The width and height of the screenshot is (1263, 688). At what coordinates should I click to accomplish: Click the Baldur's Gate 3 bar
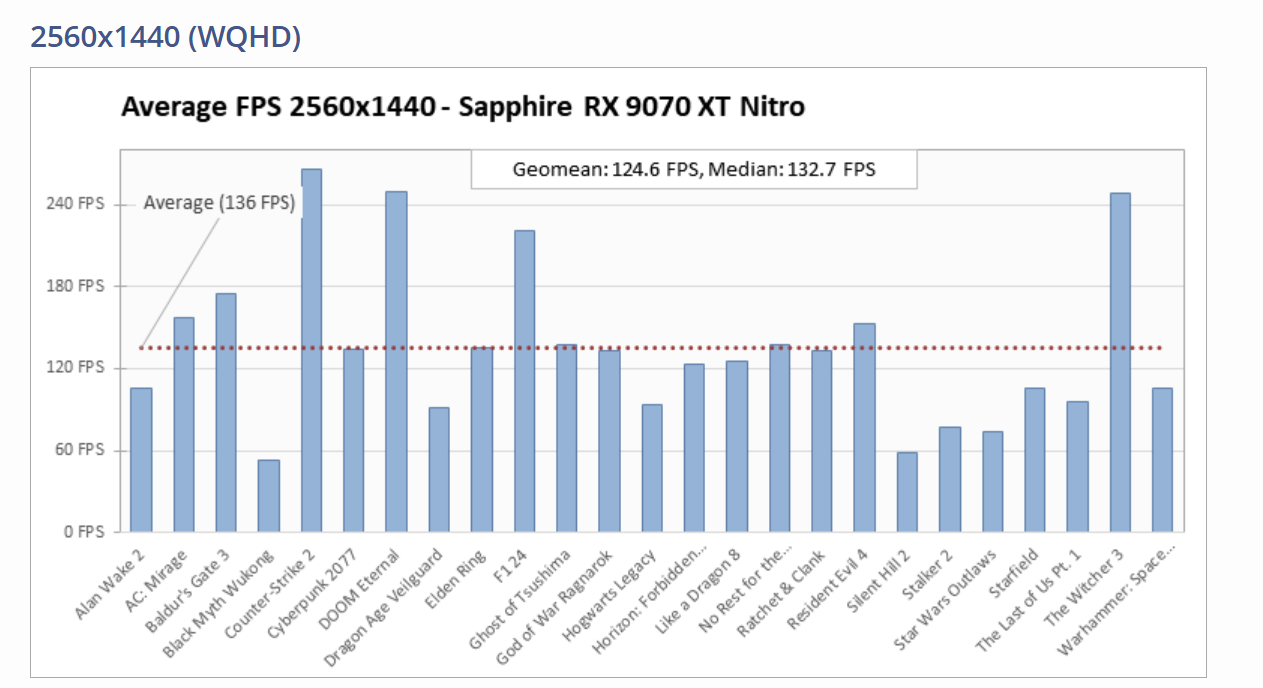[x=226, y=413]
